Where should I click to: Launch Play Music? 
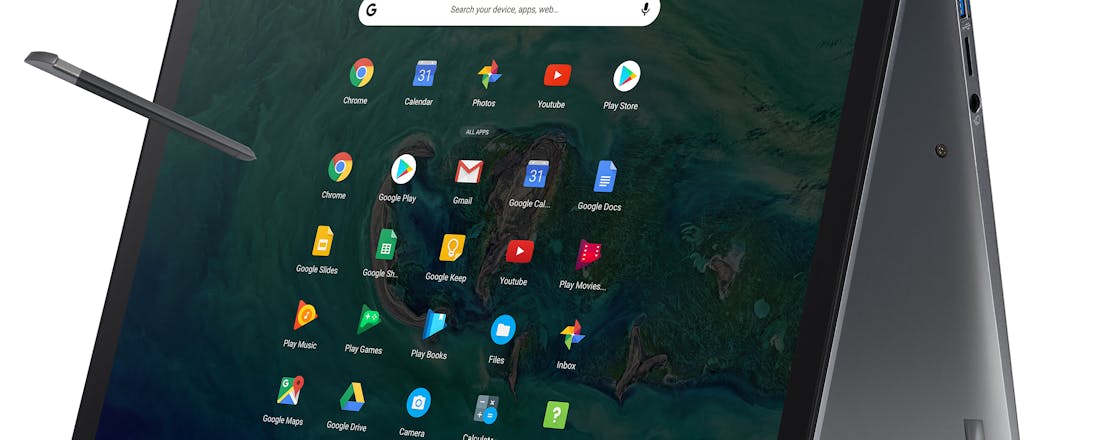point(305,316)
